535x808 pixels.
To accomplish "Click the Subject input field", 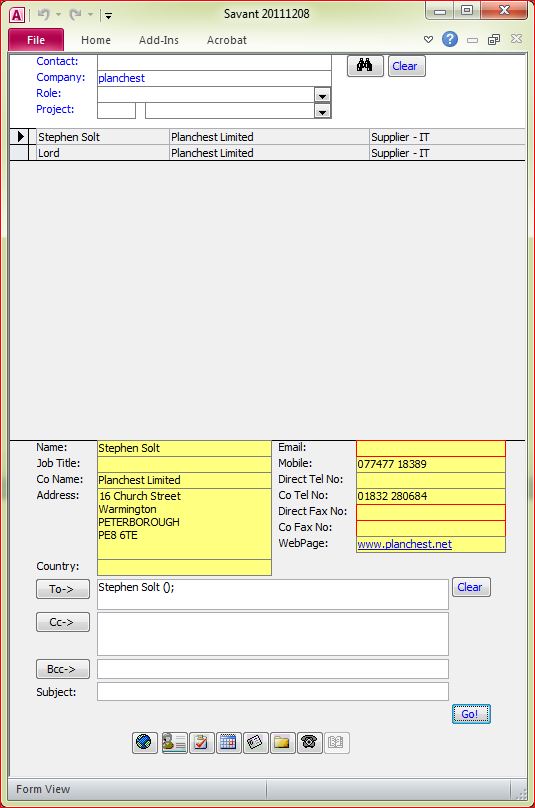I will (273, 692).
